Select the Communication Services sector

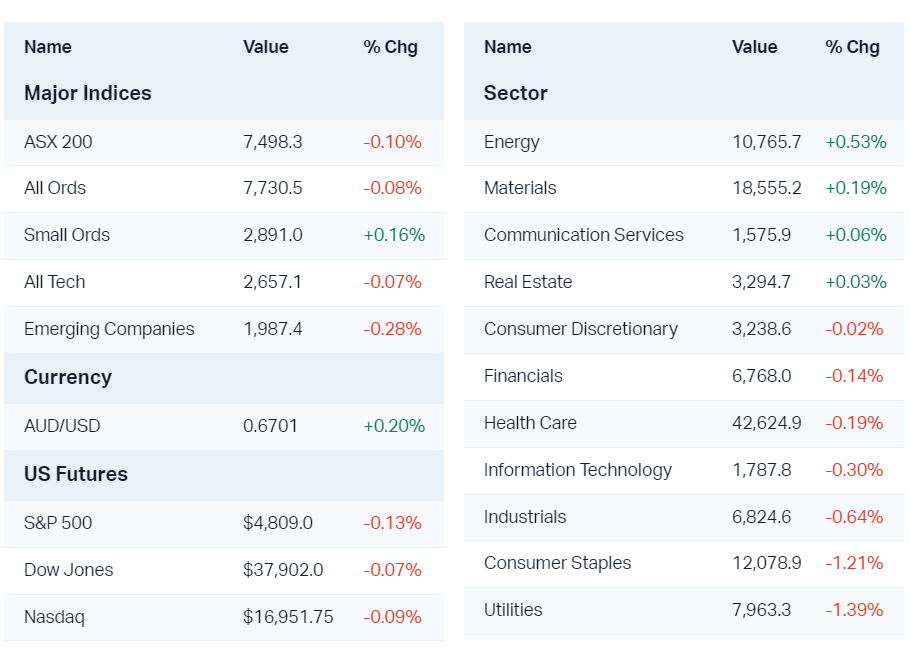pyautogui.click(x=584, y=235)
